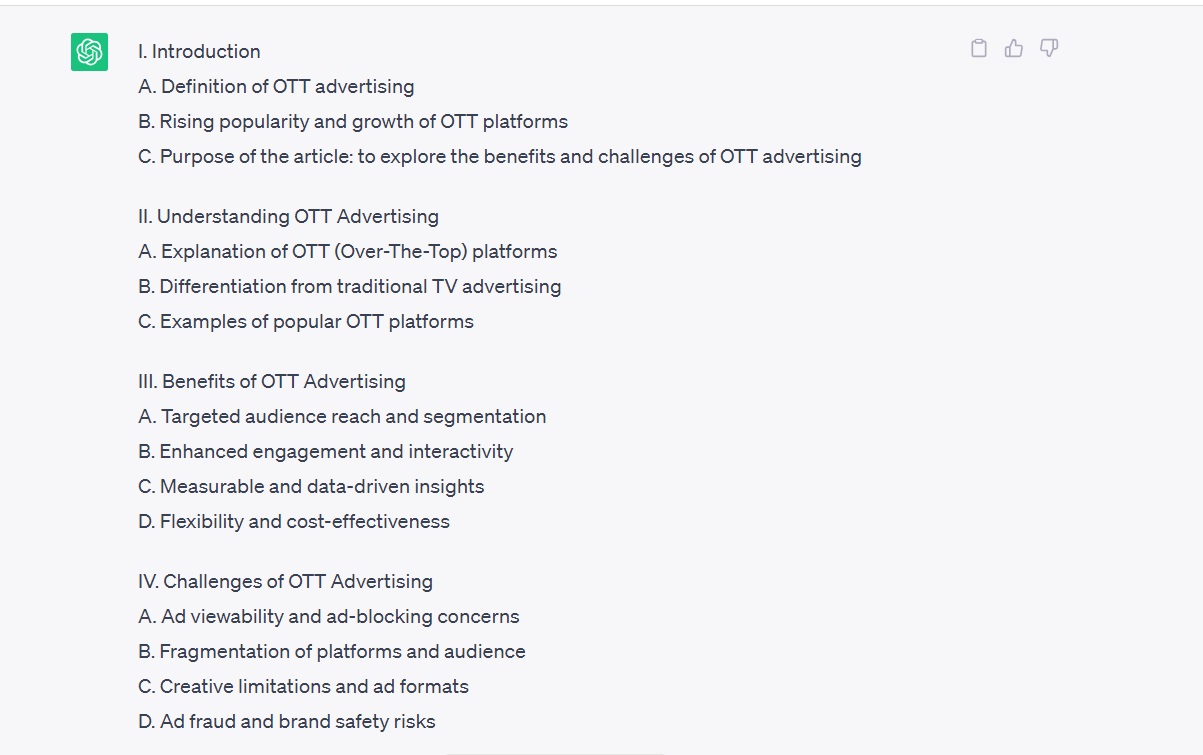
Task: Click the green ChatGPT avatar icon
Action: pyautogui.click(x=89, y=52)
